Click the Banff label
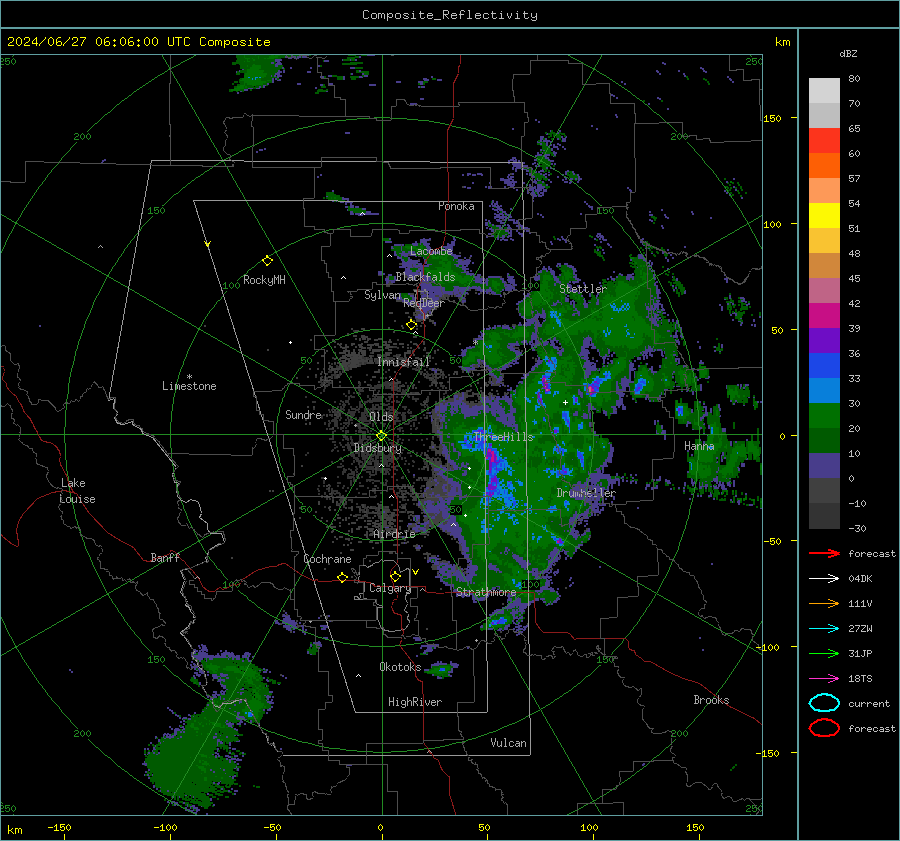 (165, 557)
